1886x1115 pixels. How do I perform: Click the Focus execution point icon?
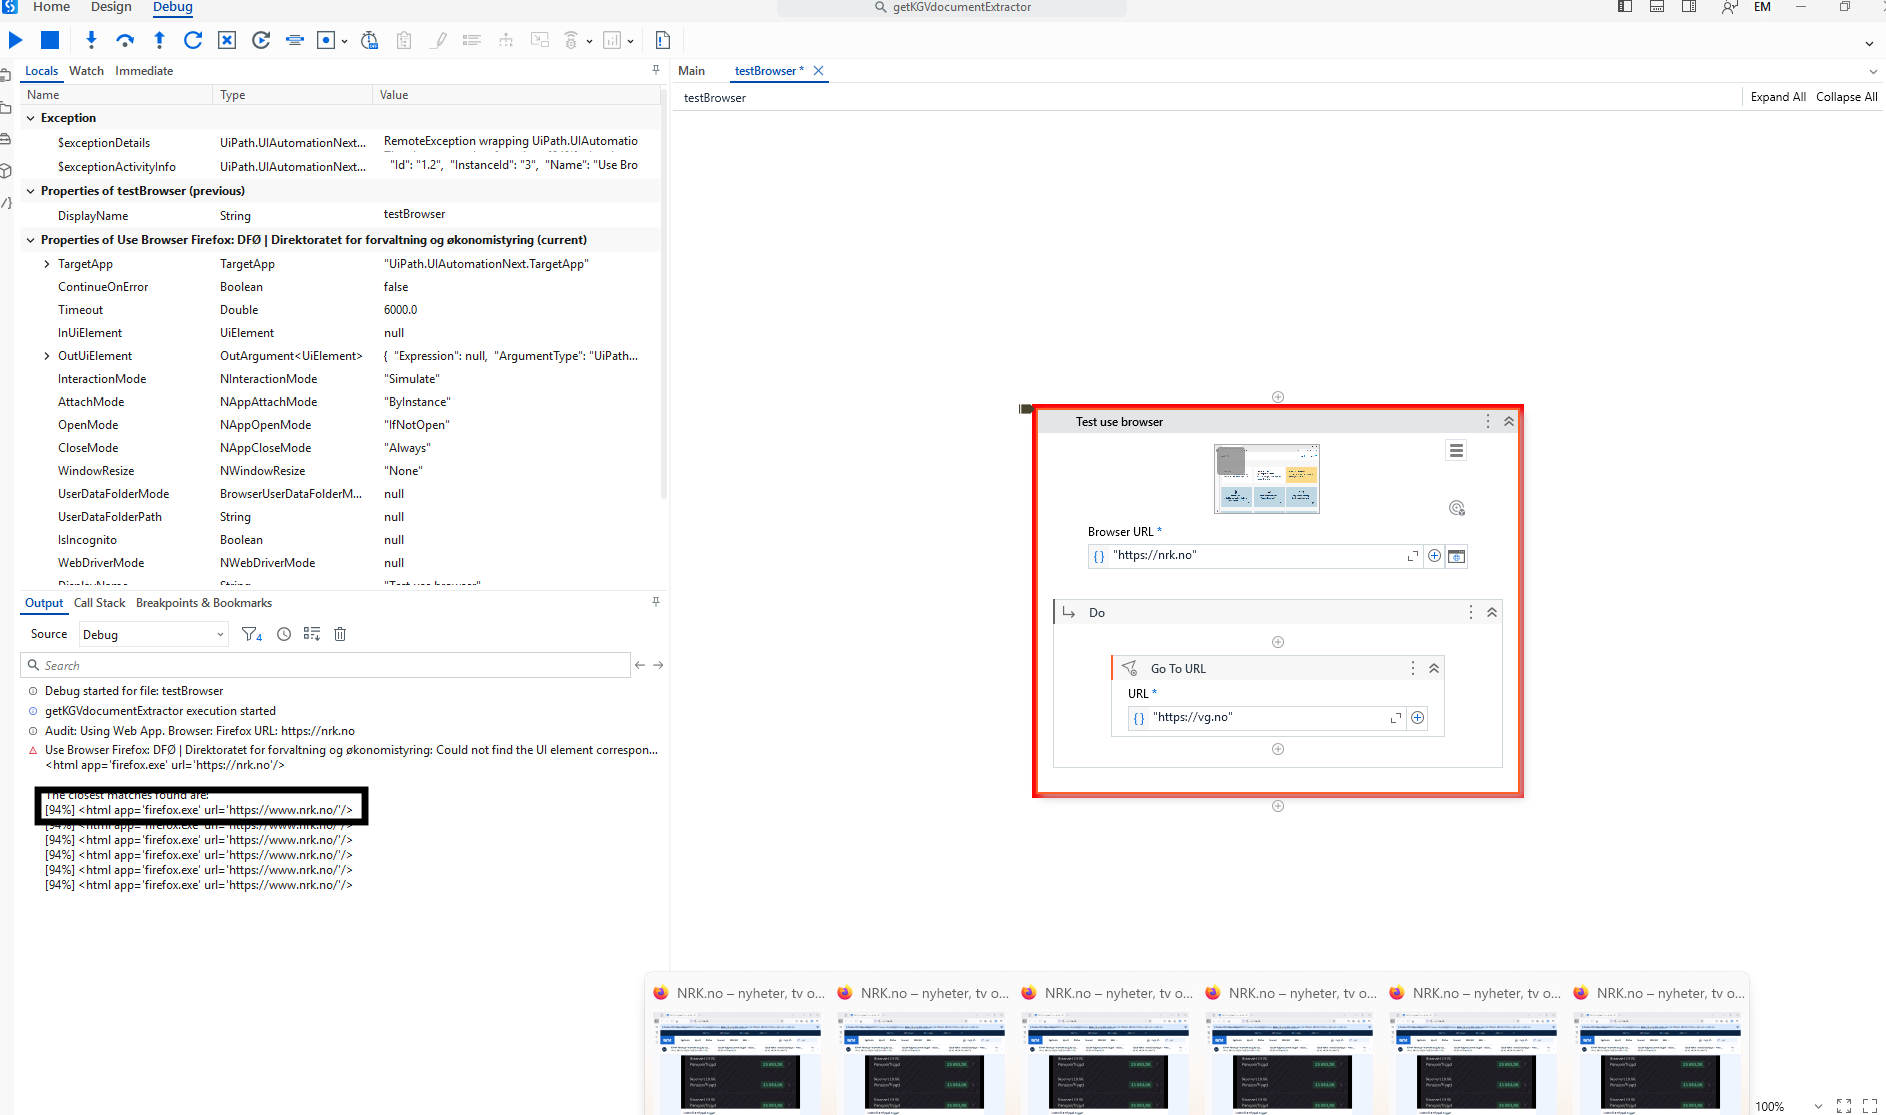295,40
